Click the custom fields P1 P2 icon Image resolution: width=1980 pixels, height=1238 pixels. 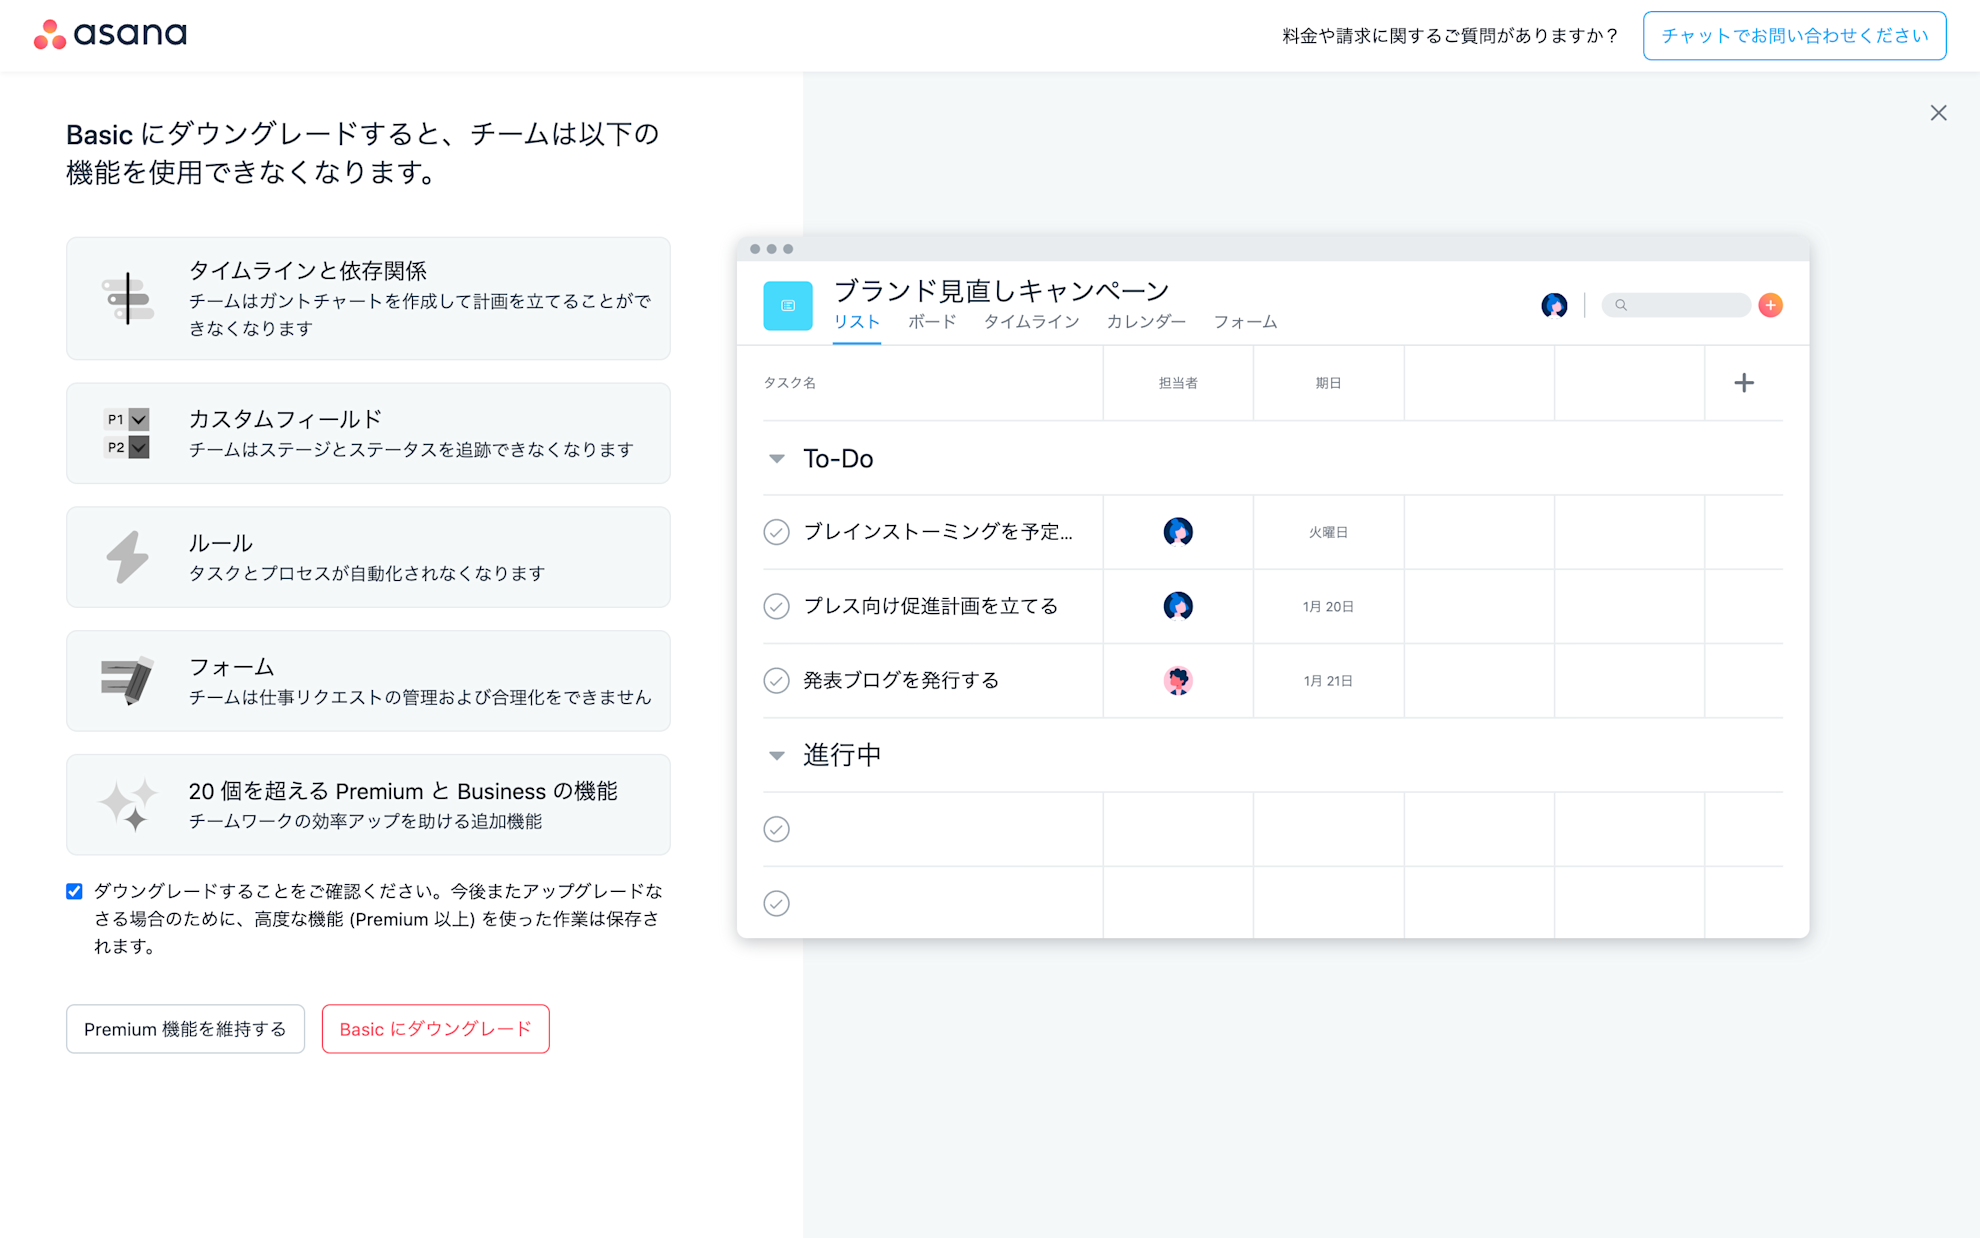[127, 433]
